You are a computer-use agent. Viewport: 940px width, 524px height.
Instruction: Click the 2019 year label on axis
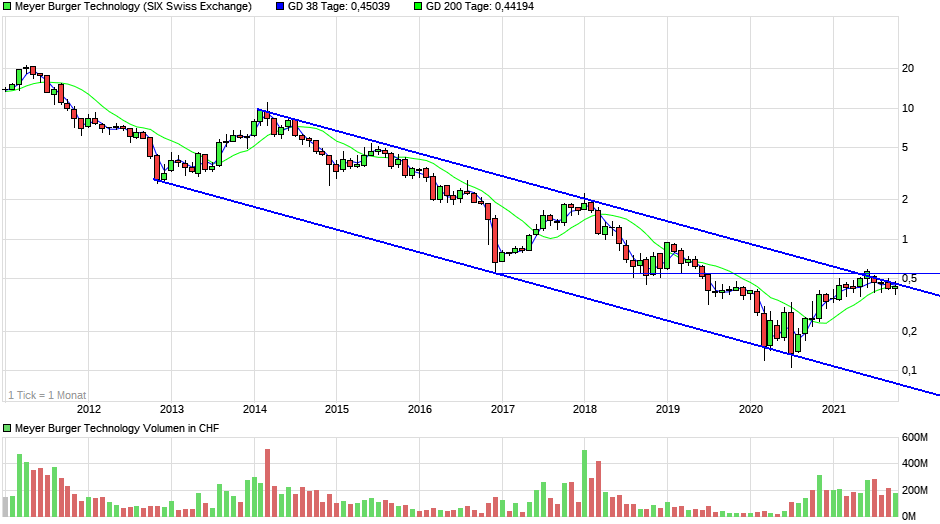[x=668, y=409]
